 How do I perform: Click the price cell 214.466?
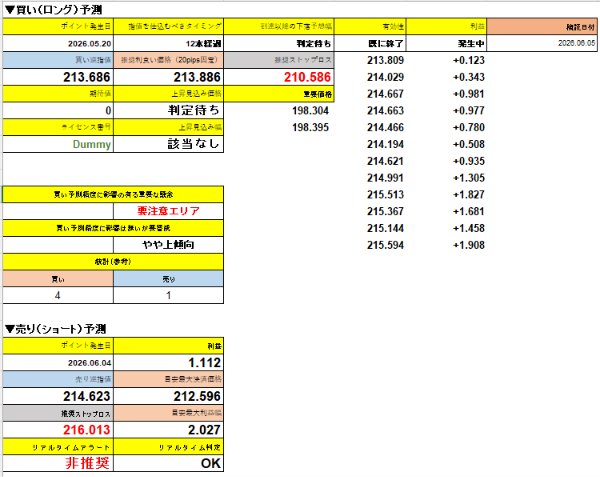(385, 127)
